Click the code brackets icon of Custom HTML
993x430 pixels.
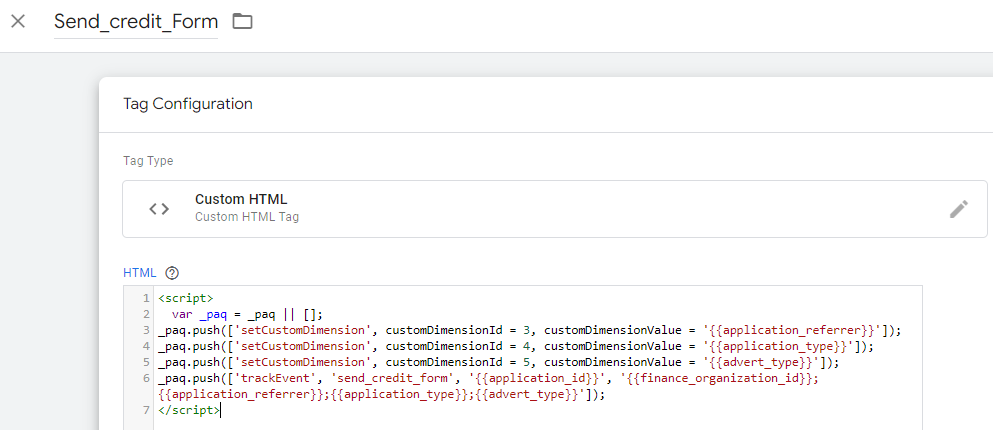click(x=159, y=208)
